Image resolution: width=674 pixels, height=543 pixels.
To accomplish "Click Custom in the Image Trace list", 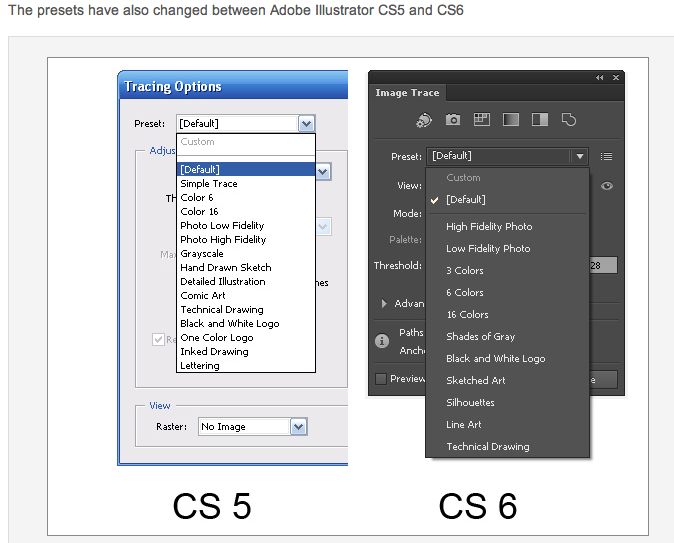I will pos(507,178).
